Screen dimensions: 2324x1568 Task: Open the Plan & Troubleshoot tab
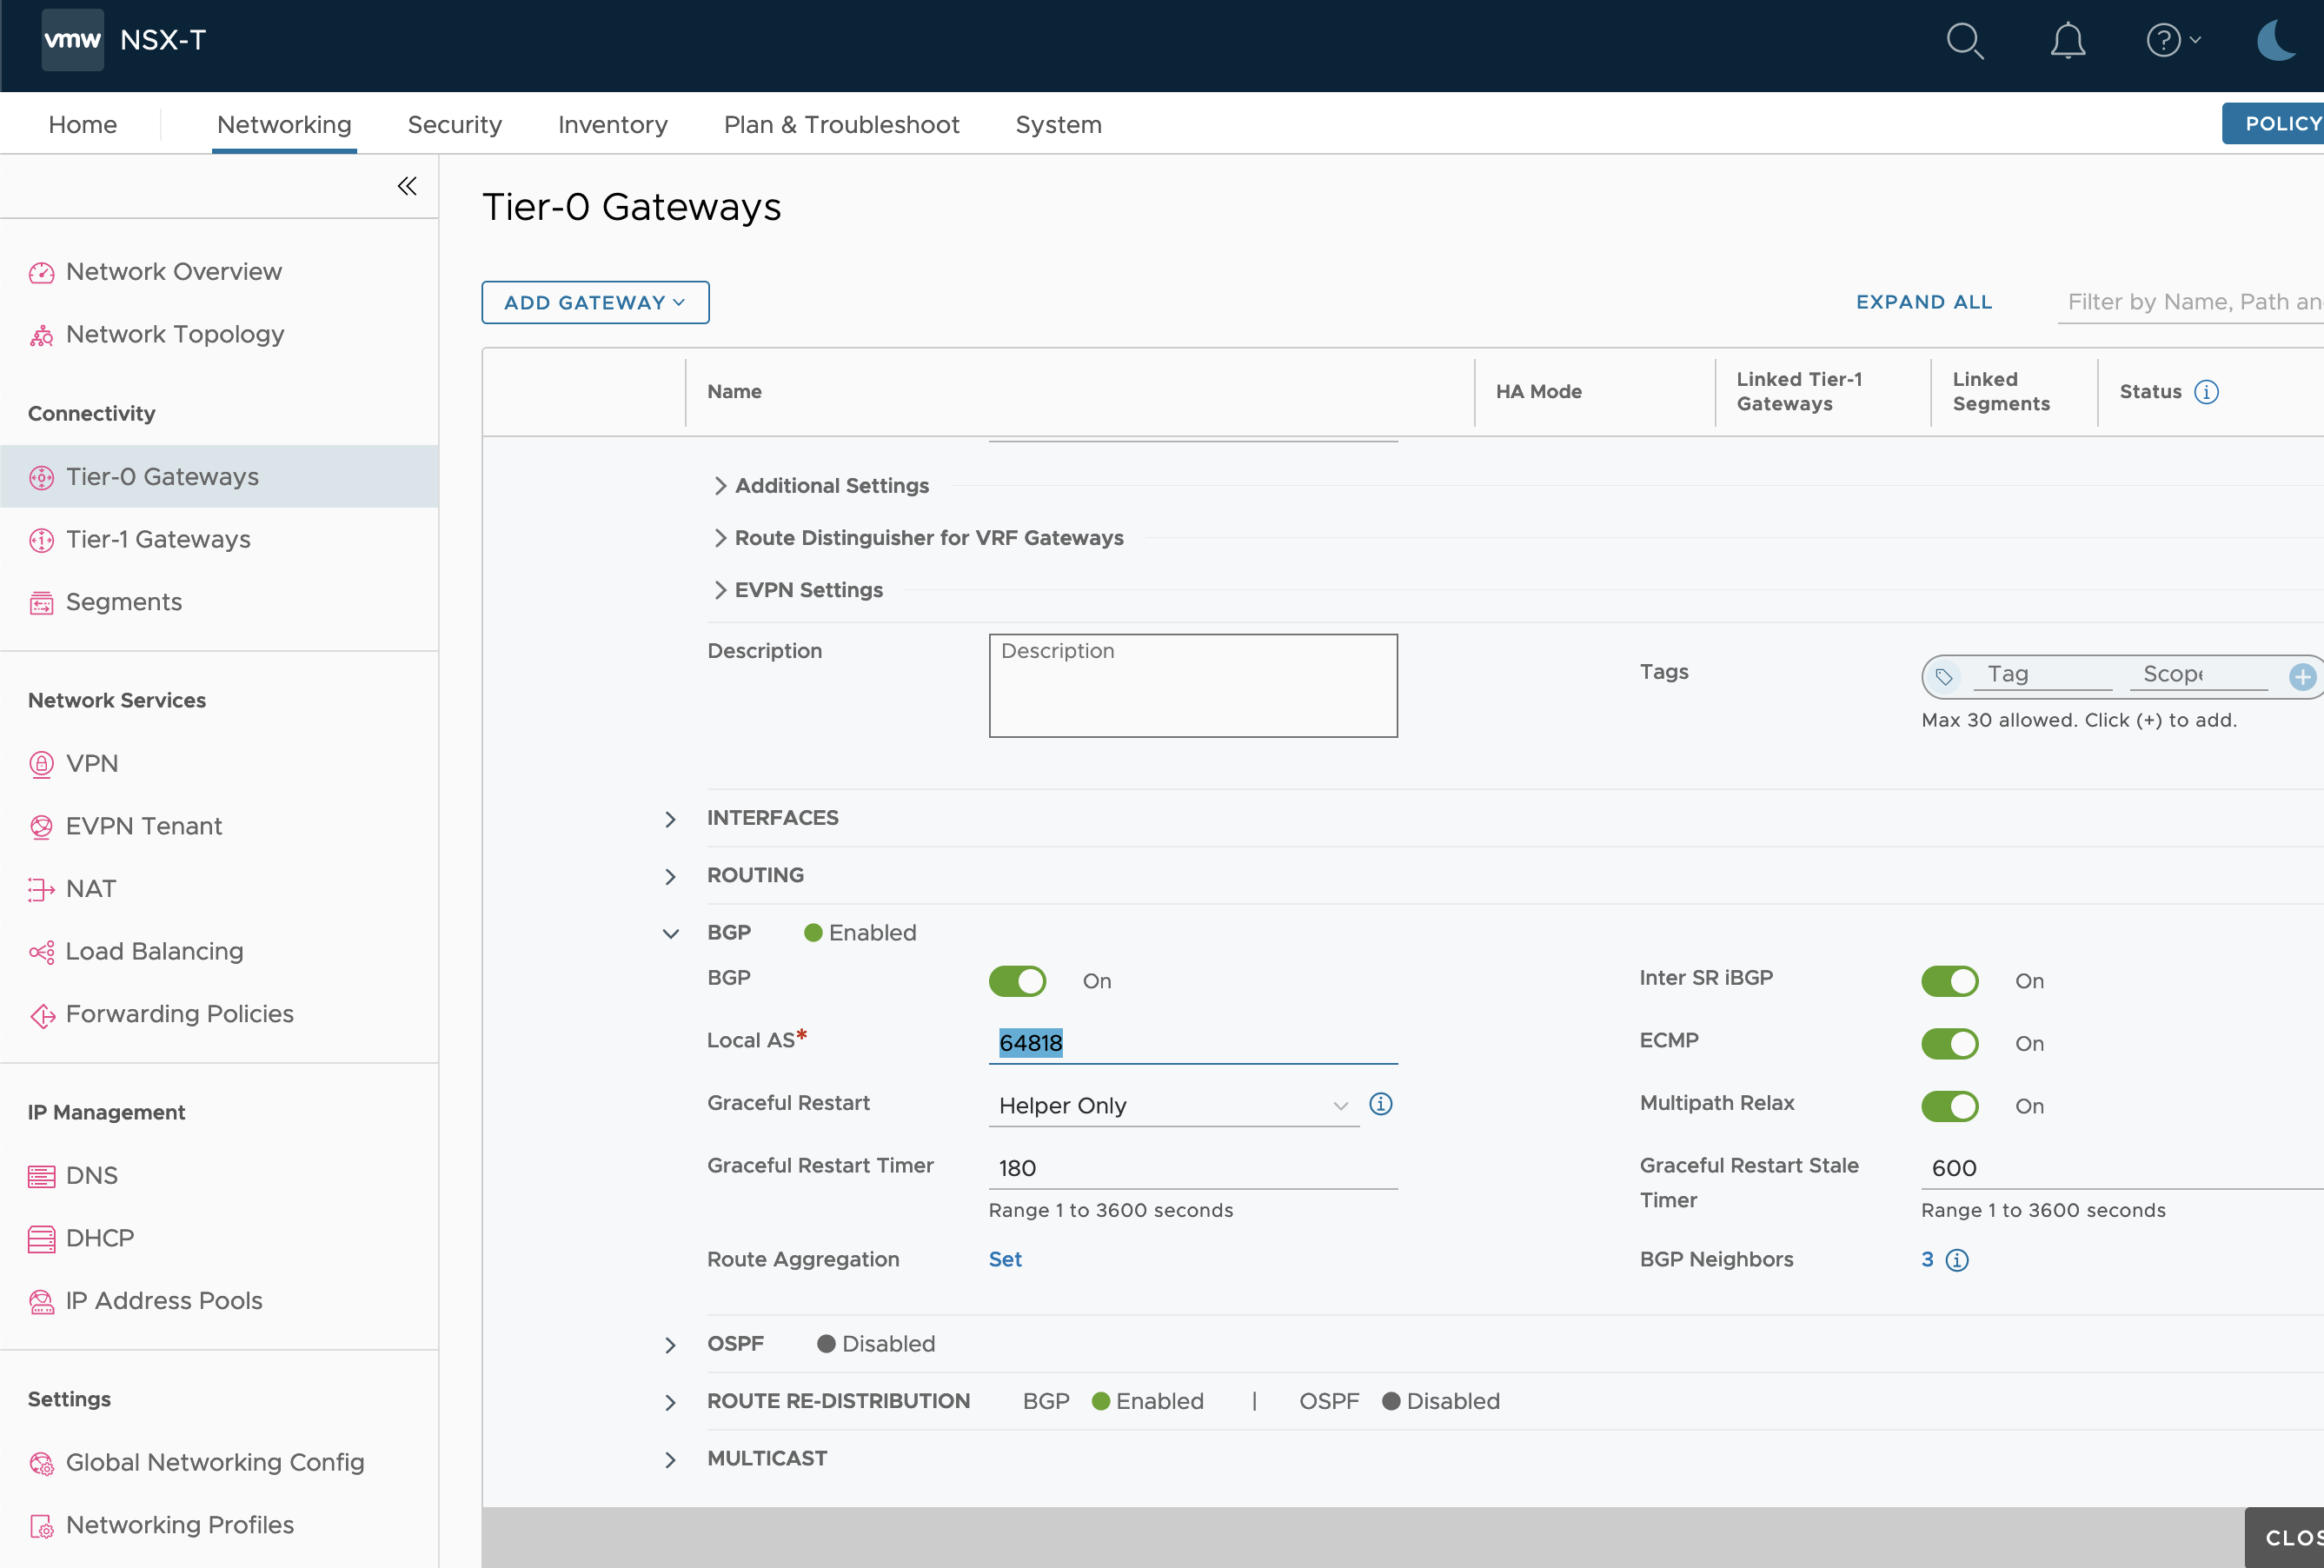click(x=841, y=125)
